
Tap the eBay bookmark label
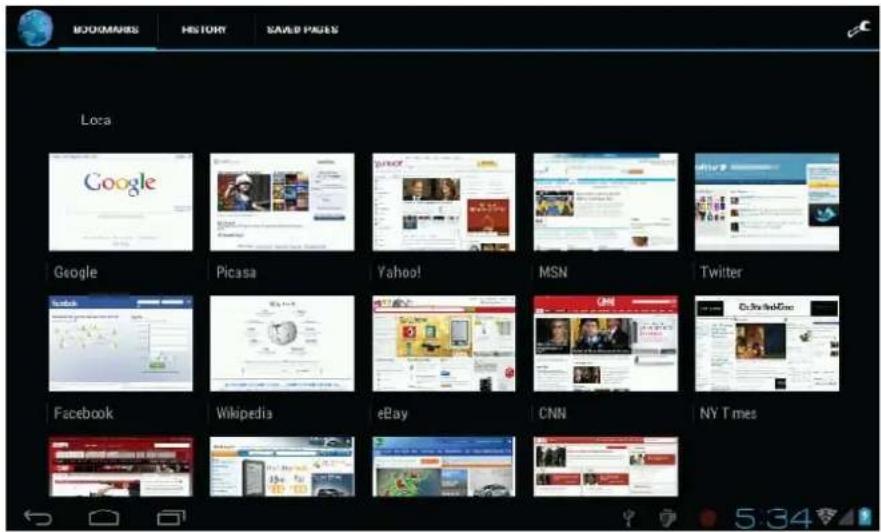coord(392,414)
